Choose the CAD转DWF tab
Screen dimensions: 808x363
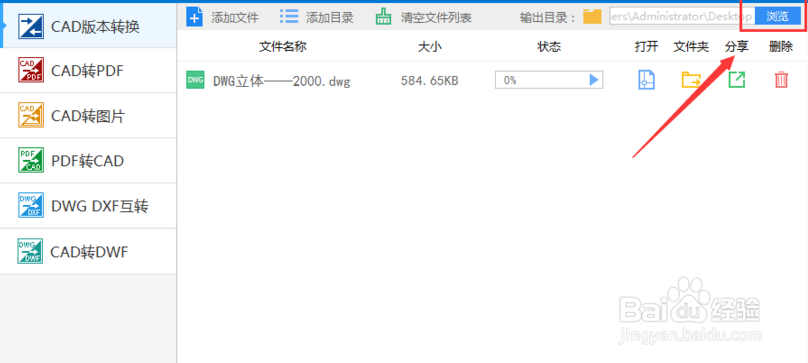(88, 252)
